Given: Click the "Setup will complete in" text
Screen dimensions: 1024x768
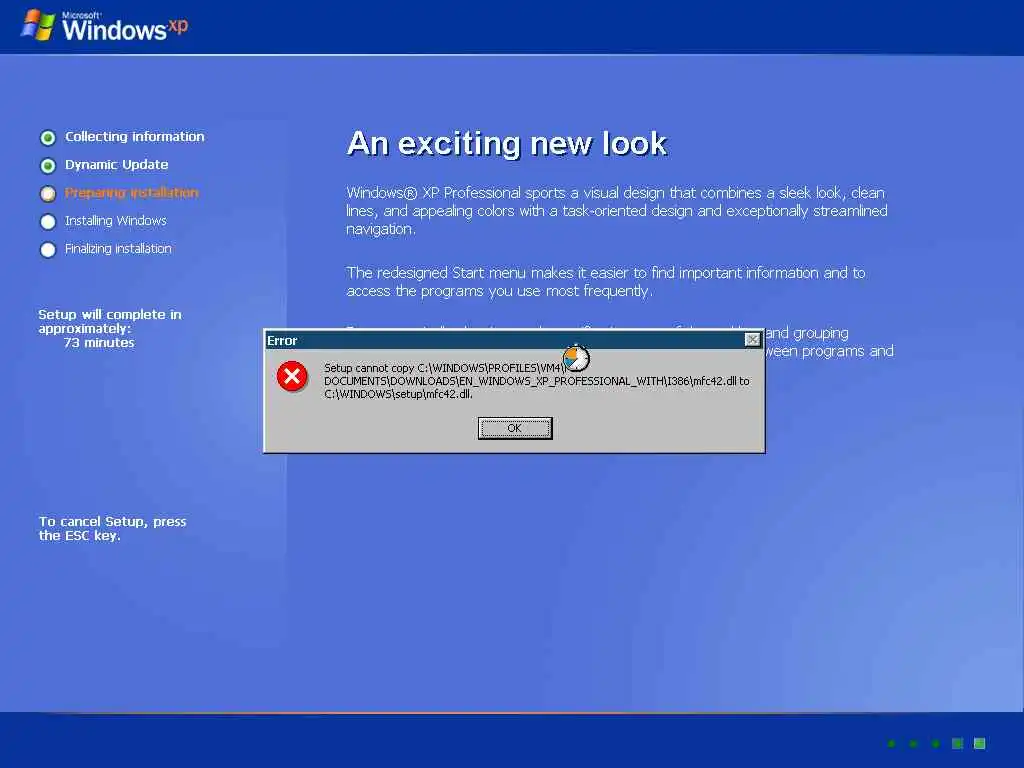Looking at the screenshot, I should pos(110,315).
